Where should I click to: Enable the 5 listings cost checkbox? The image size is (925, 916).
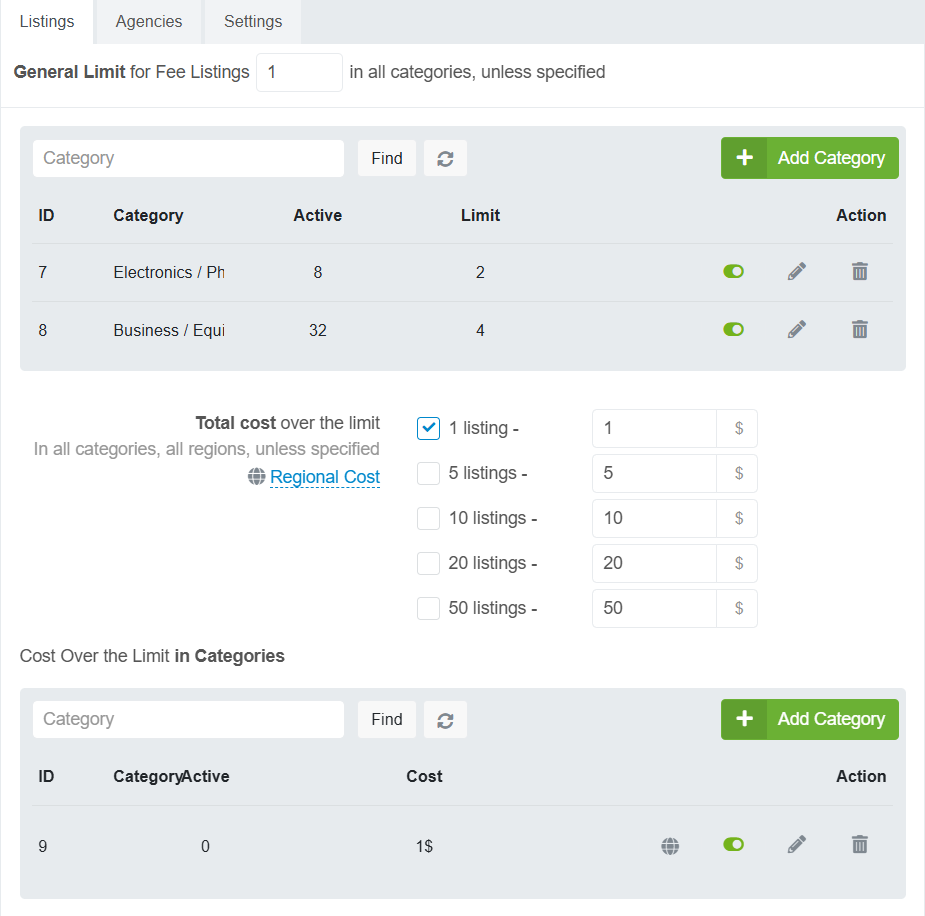point(428,473)
